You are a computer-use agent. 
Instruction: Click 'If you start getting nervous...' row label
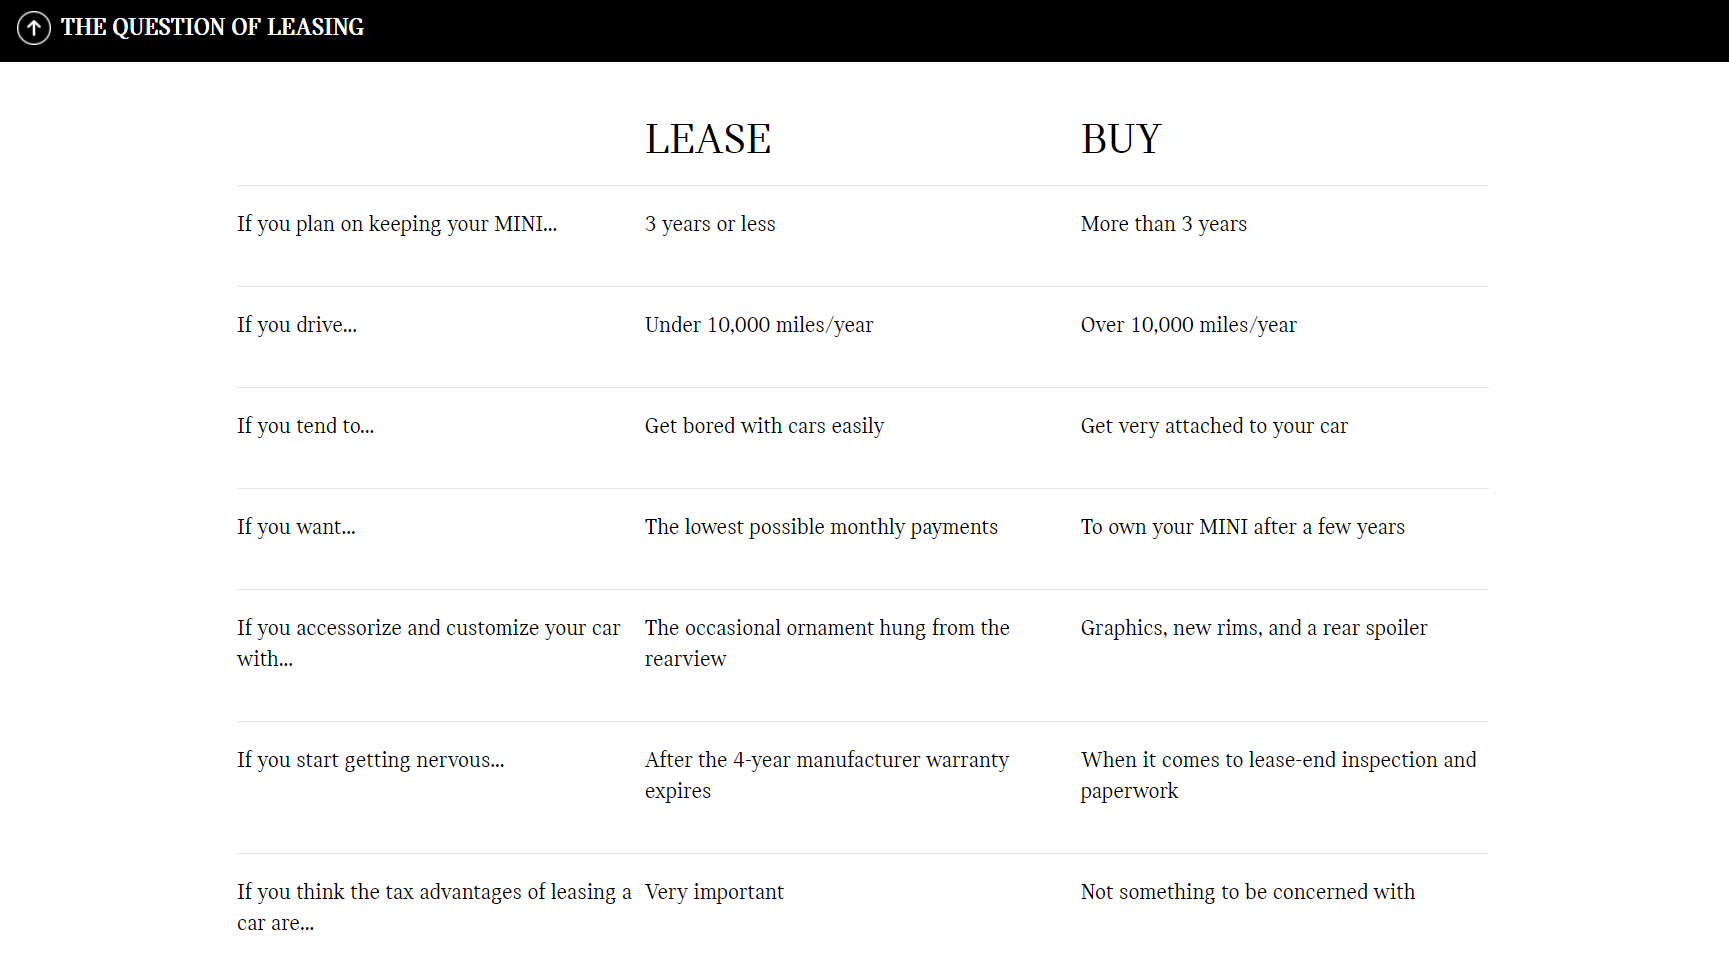tap(371, 760)
